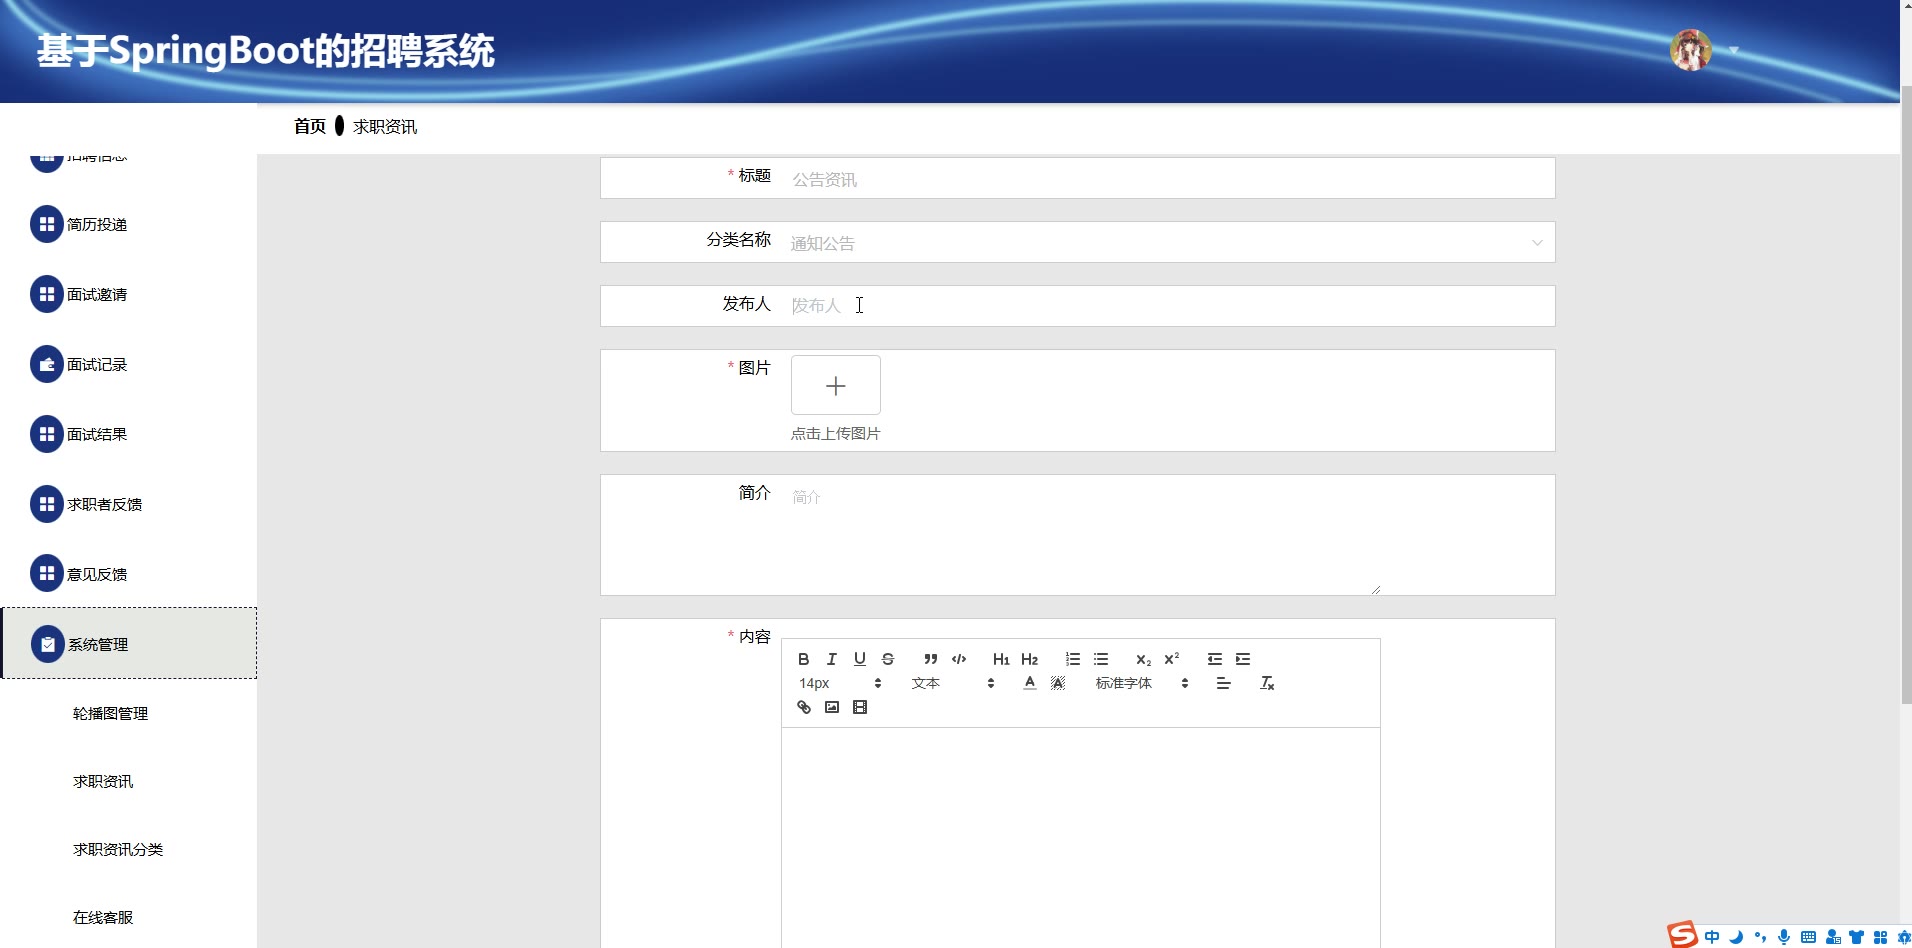Viewport: 1912px width, 948px height.
Task: Clear text formatting in the editor
Action: coord(1267,683)
